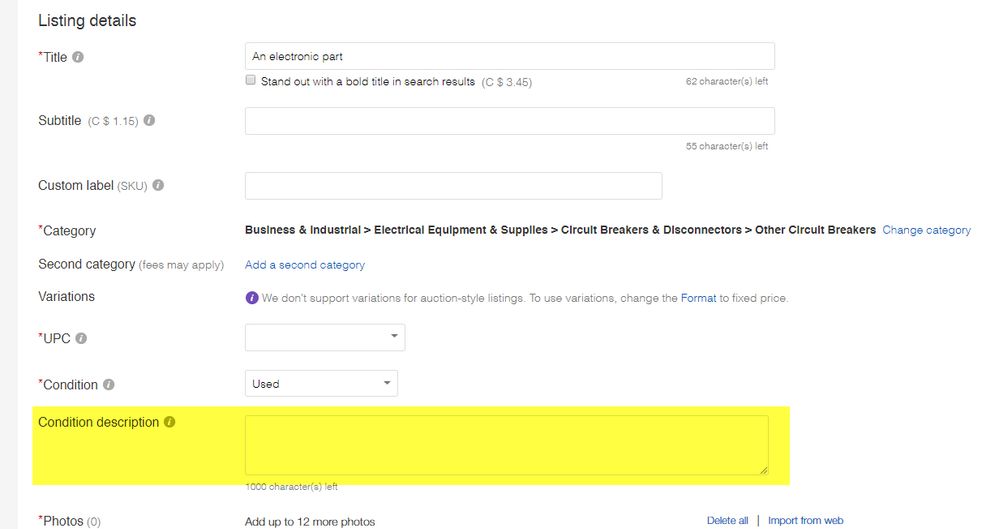Click inside the Condition description textarea

pos(507,445)
